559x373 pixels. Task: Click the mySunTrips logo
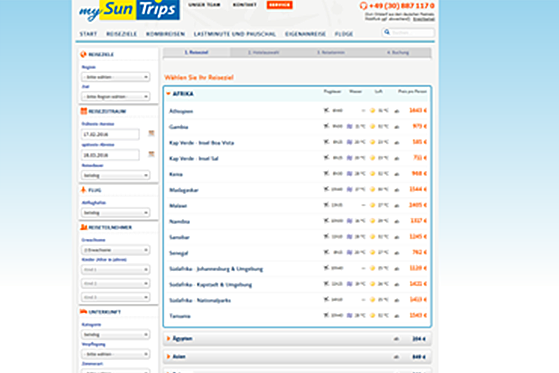click(x=129, y=10)
